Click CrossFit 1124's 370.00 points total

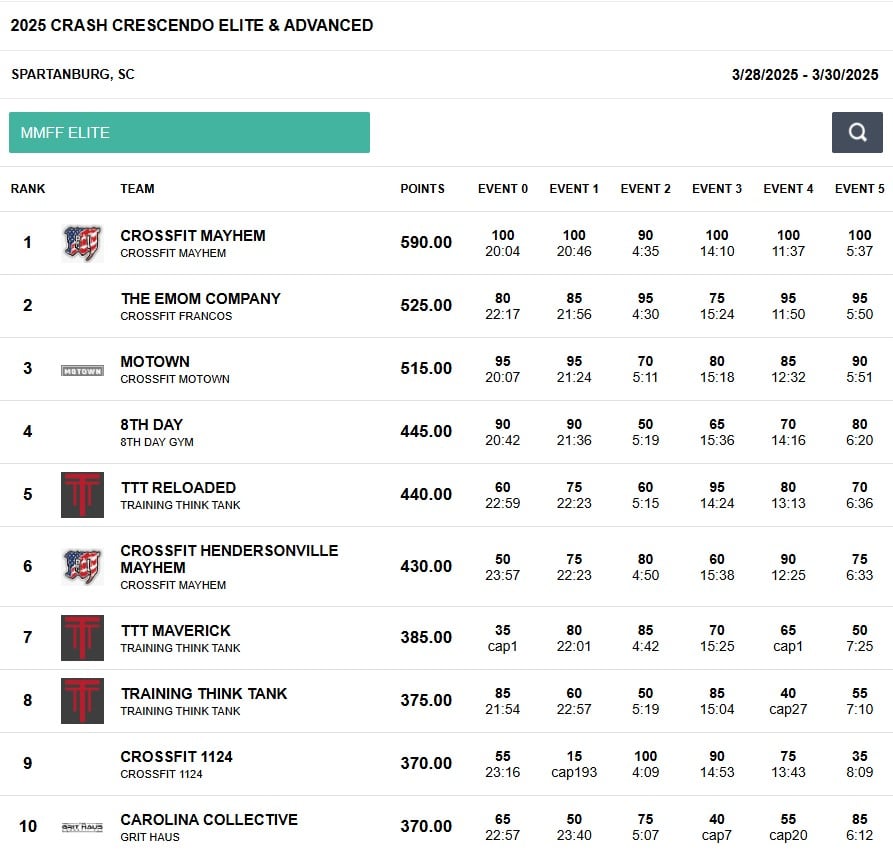425,764
